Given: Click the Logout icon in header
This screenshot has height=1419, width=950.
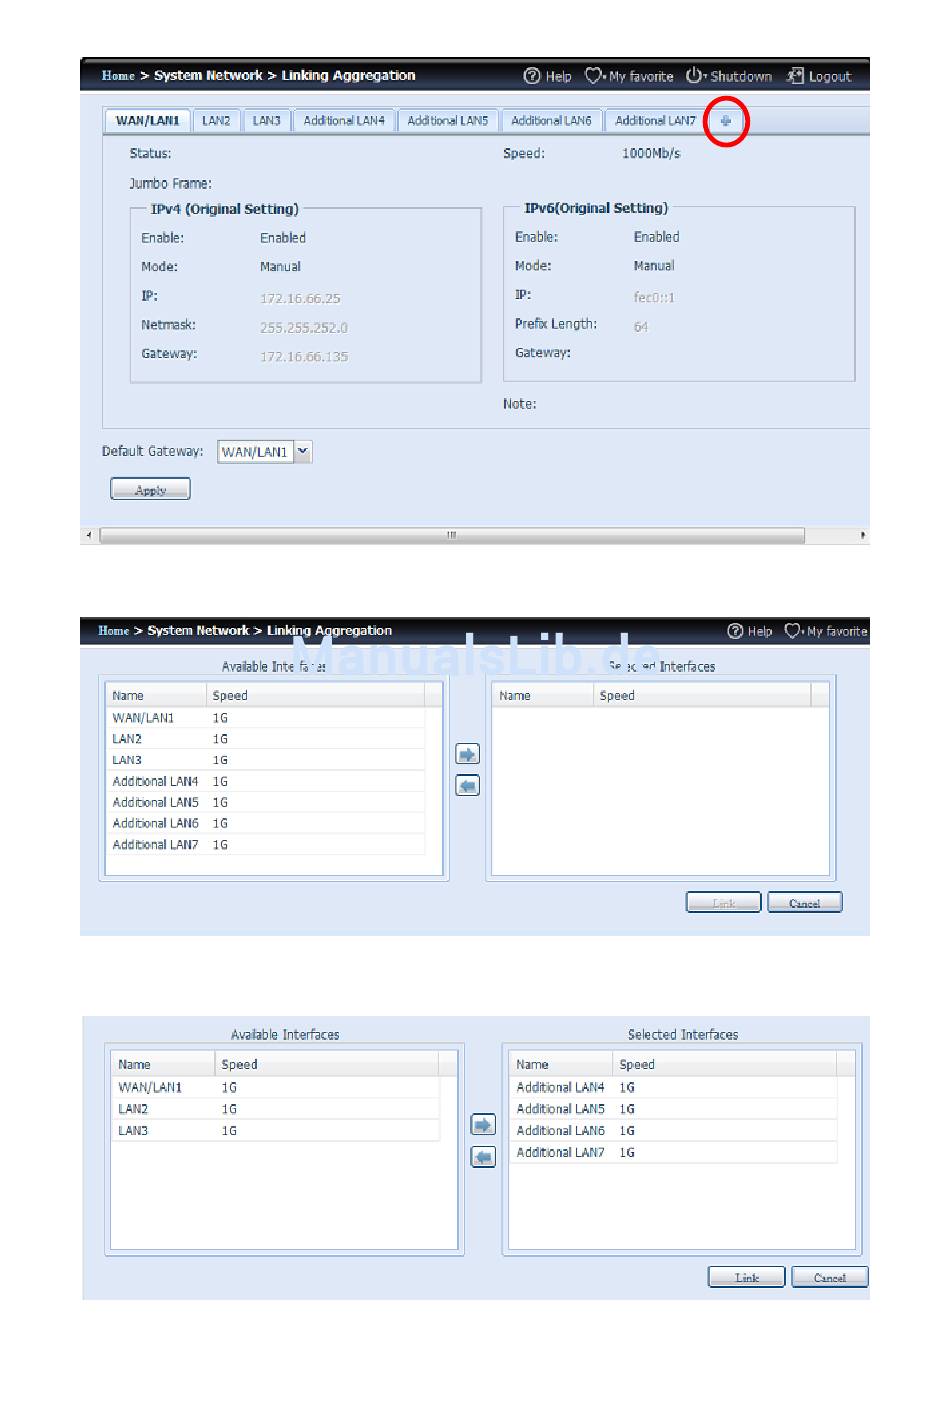Looking at the screenshot, I should click(795, 76).
